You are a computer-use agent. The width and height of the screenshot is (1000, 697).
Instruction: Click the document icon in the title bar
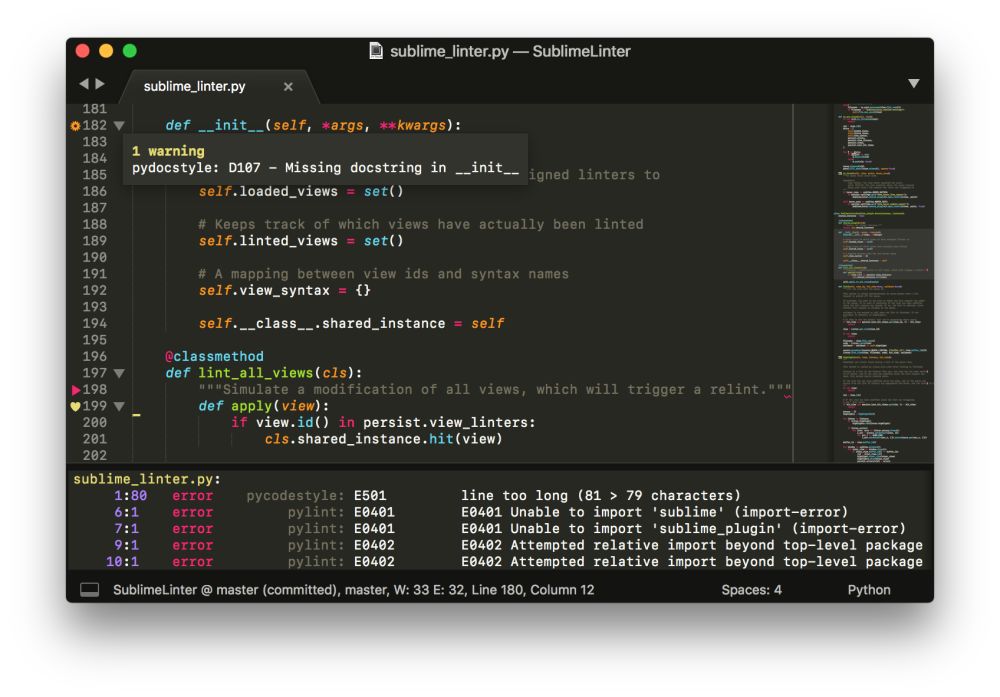tap(376, 51)
